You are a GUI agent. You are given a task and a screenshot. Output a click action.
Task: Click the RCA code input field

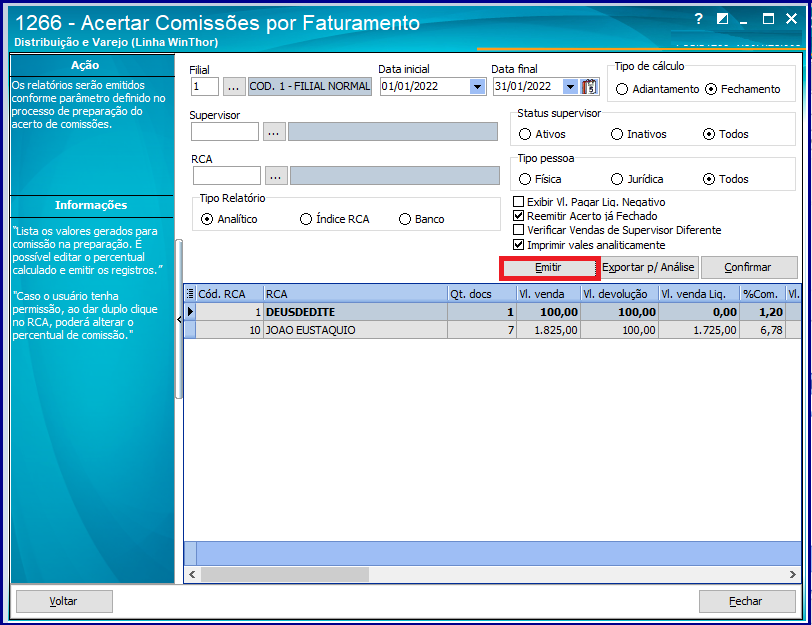pos(227,176)
